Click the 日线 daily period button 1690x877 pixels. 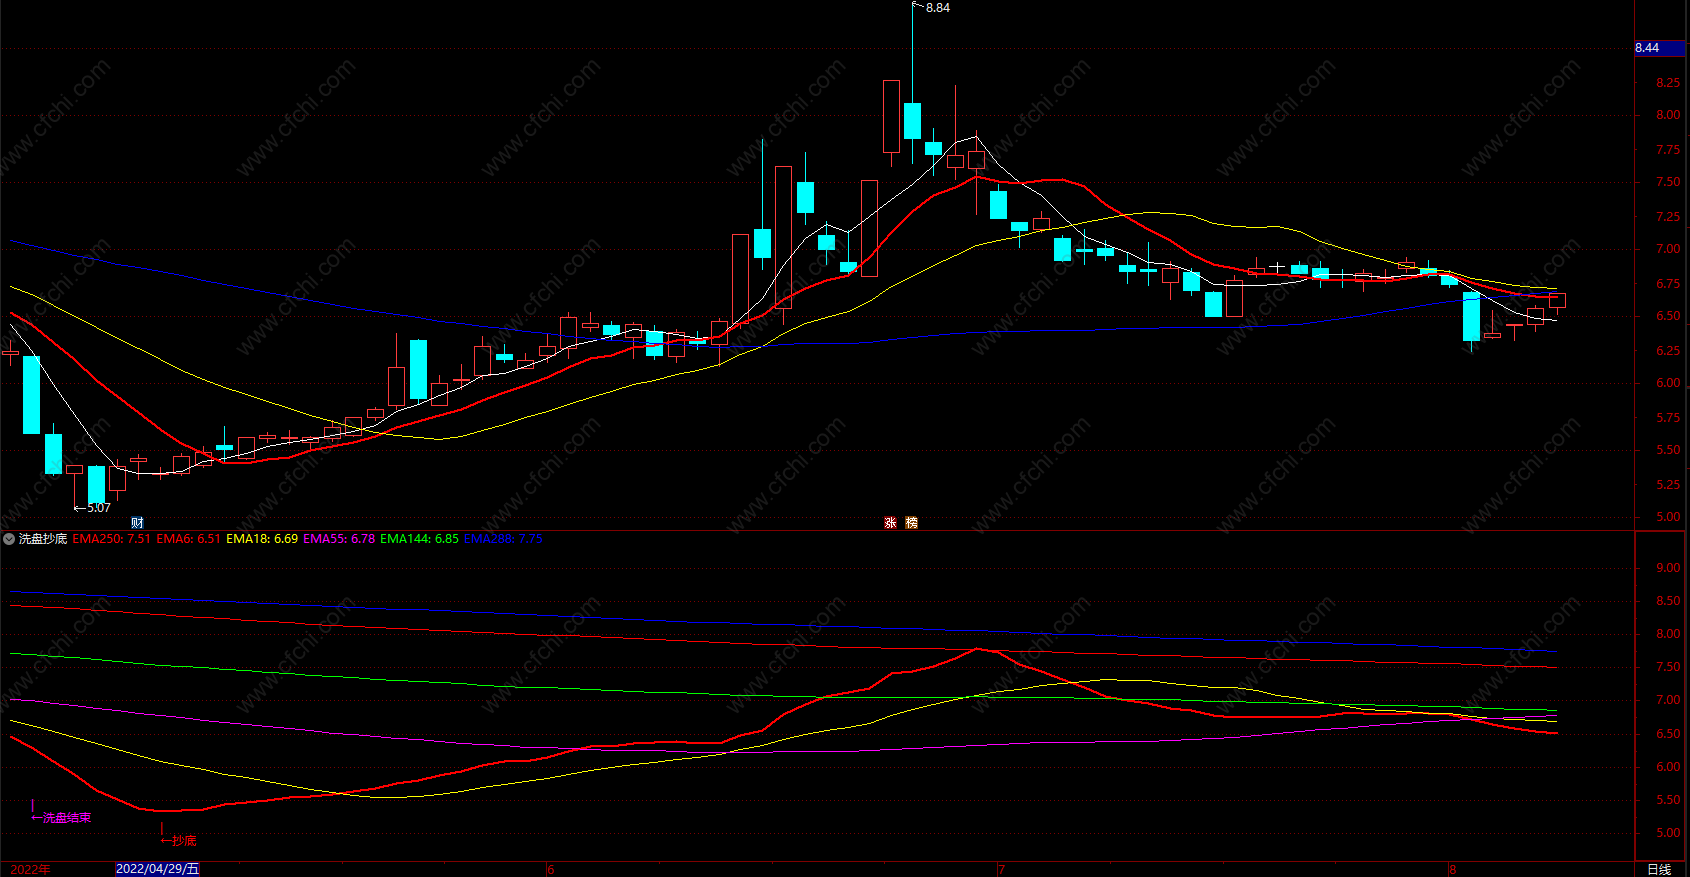pos(1659,869)
